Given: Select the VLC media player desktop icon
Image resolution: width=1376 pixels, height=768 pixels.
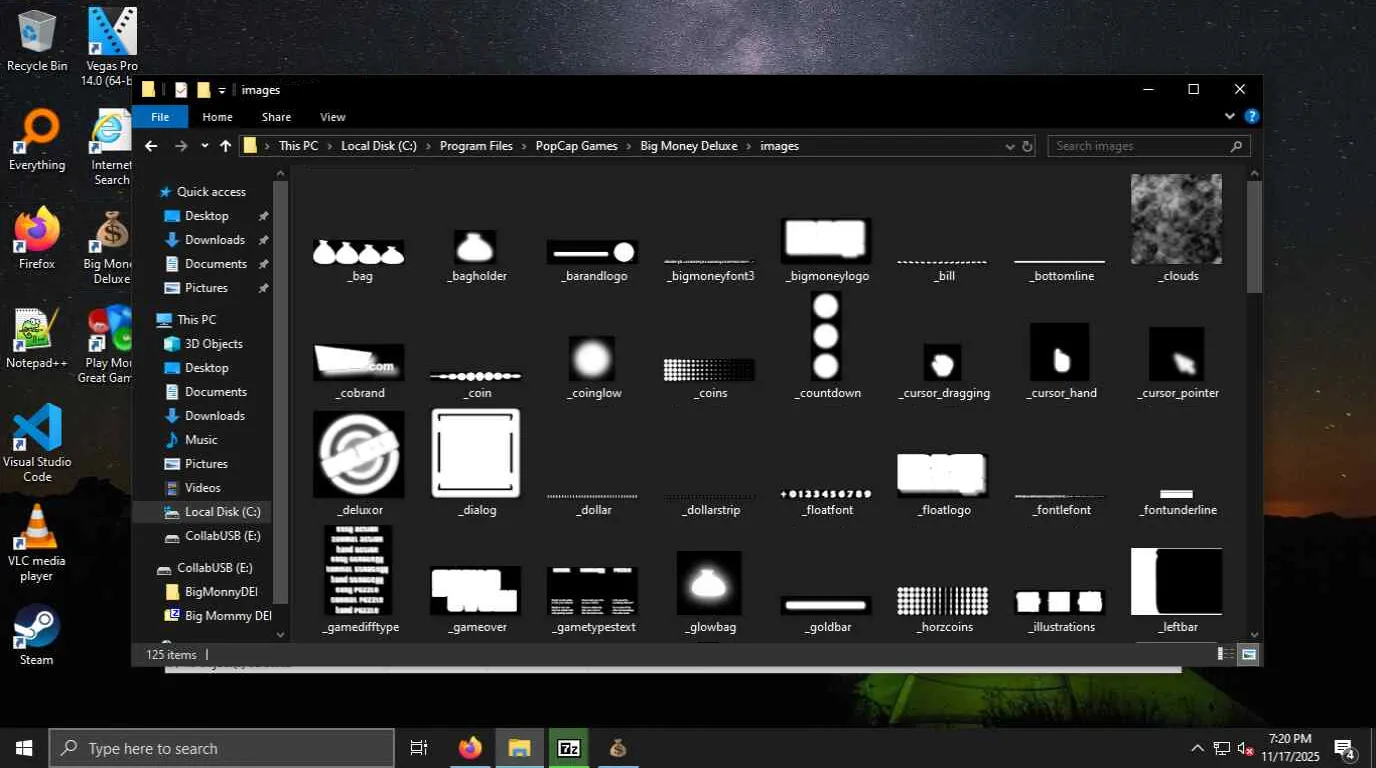Looking at the screenshot, I should click(x=37, y=542).
